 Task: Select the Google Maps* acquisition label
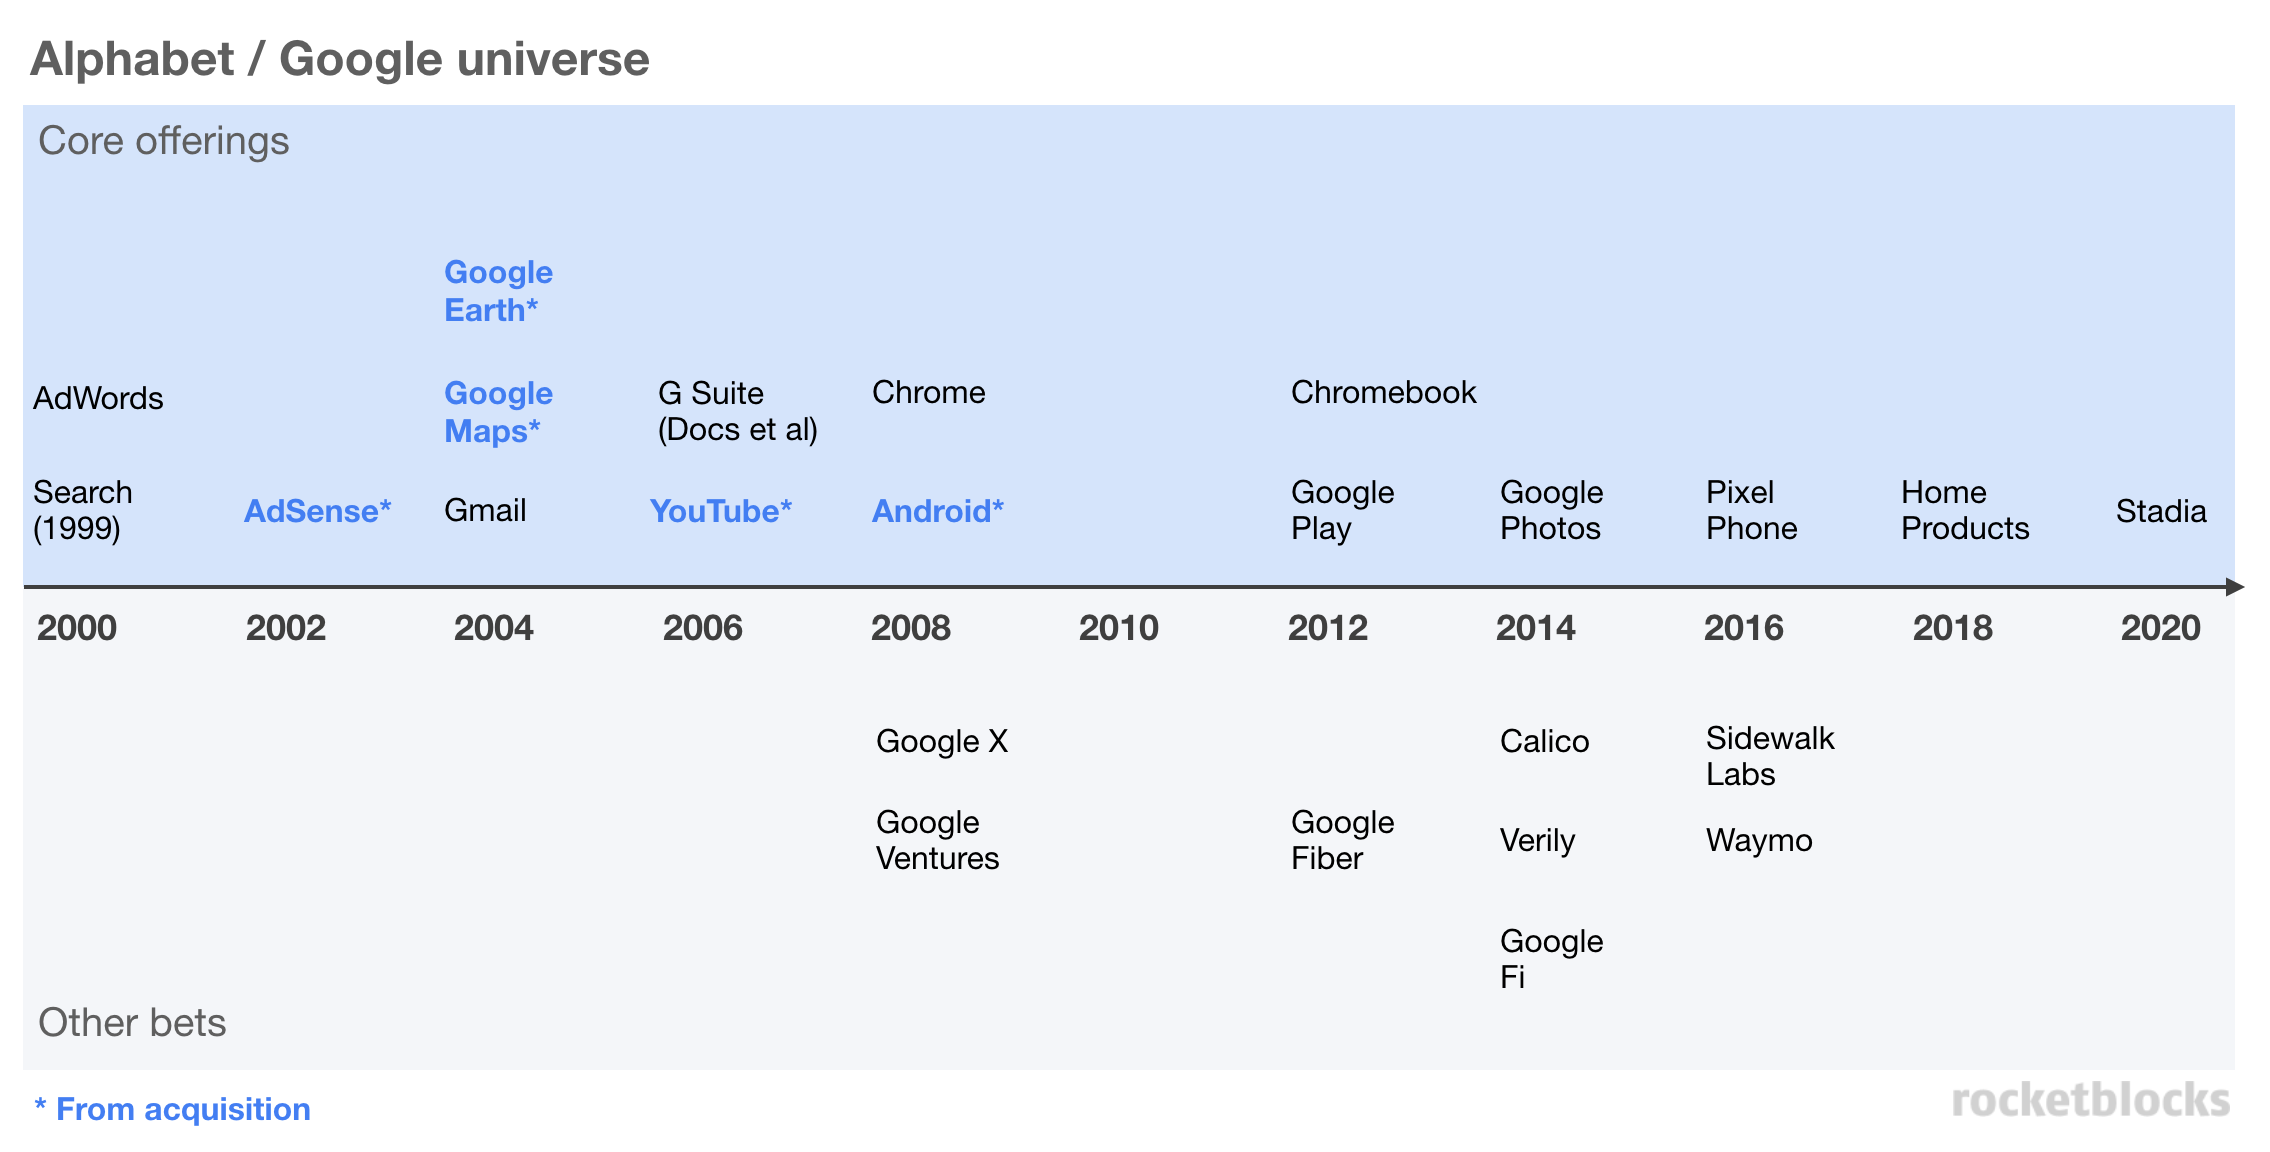pos(498,412)
